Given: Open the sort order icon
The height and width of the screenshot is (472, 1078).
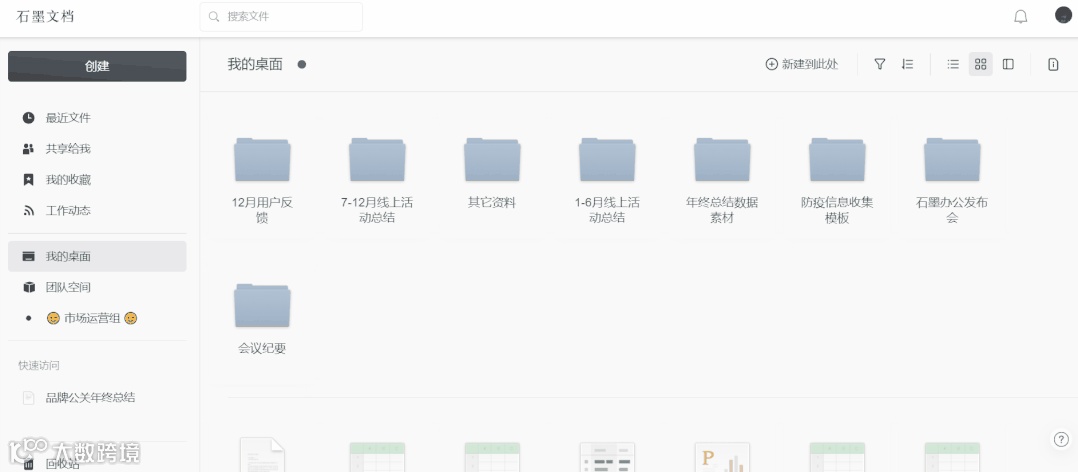Looking at the screenshot, I should click(x=908, y=64).
